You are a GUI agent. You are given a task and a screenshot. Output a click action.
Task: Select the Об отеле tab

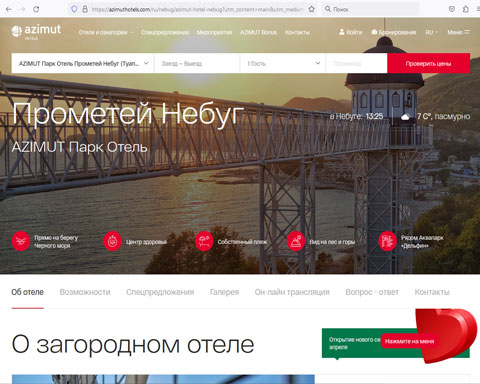28,292
